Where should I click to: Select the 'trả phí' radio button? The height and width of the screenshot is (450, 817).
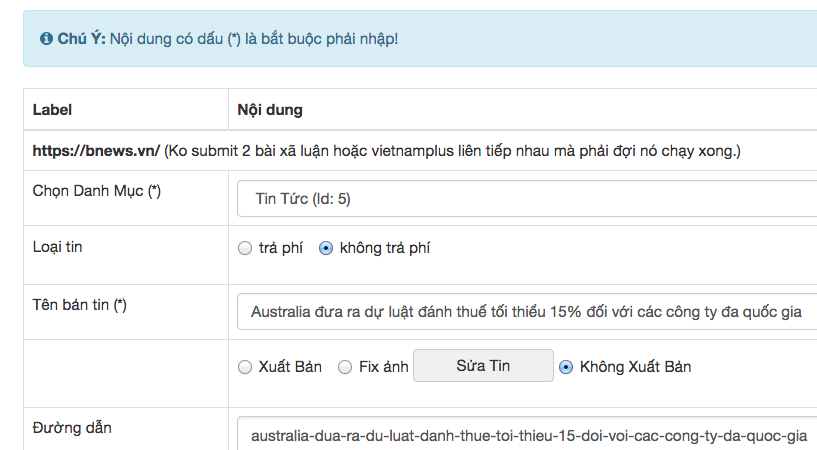pos(245,249)
